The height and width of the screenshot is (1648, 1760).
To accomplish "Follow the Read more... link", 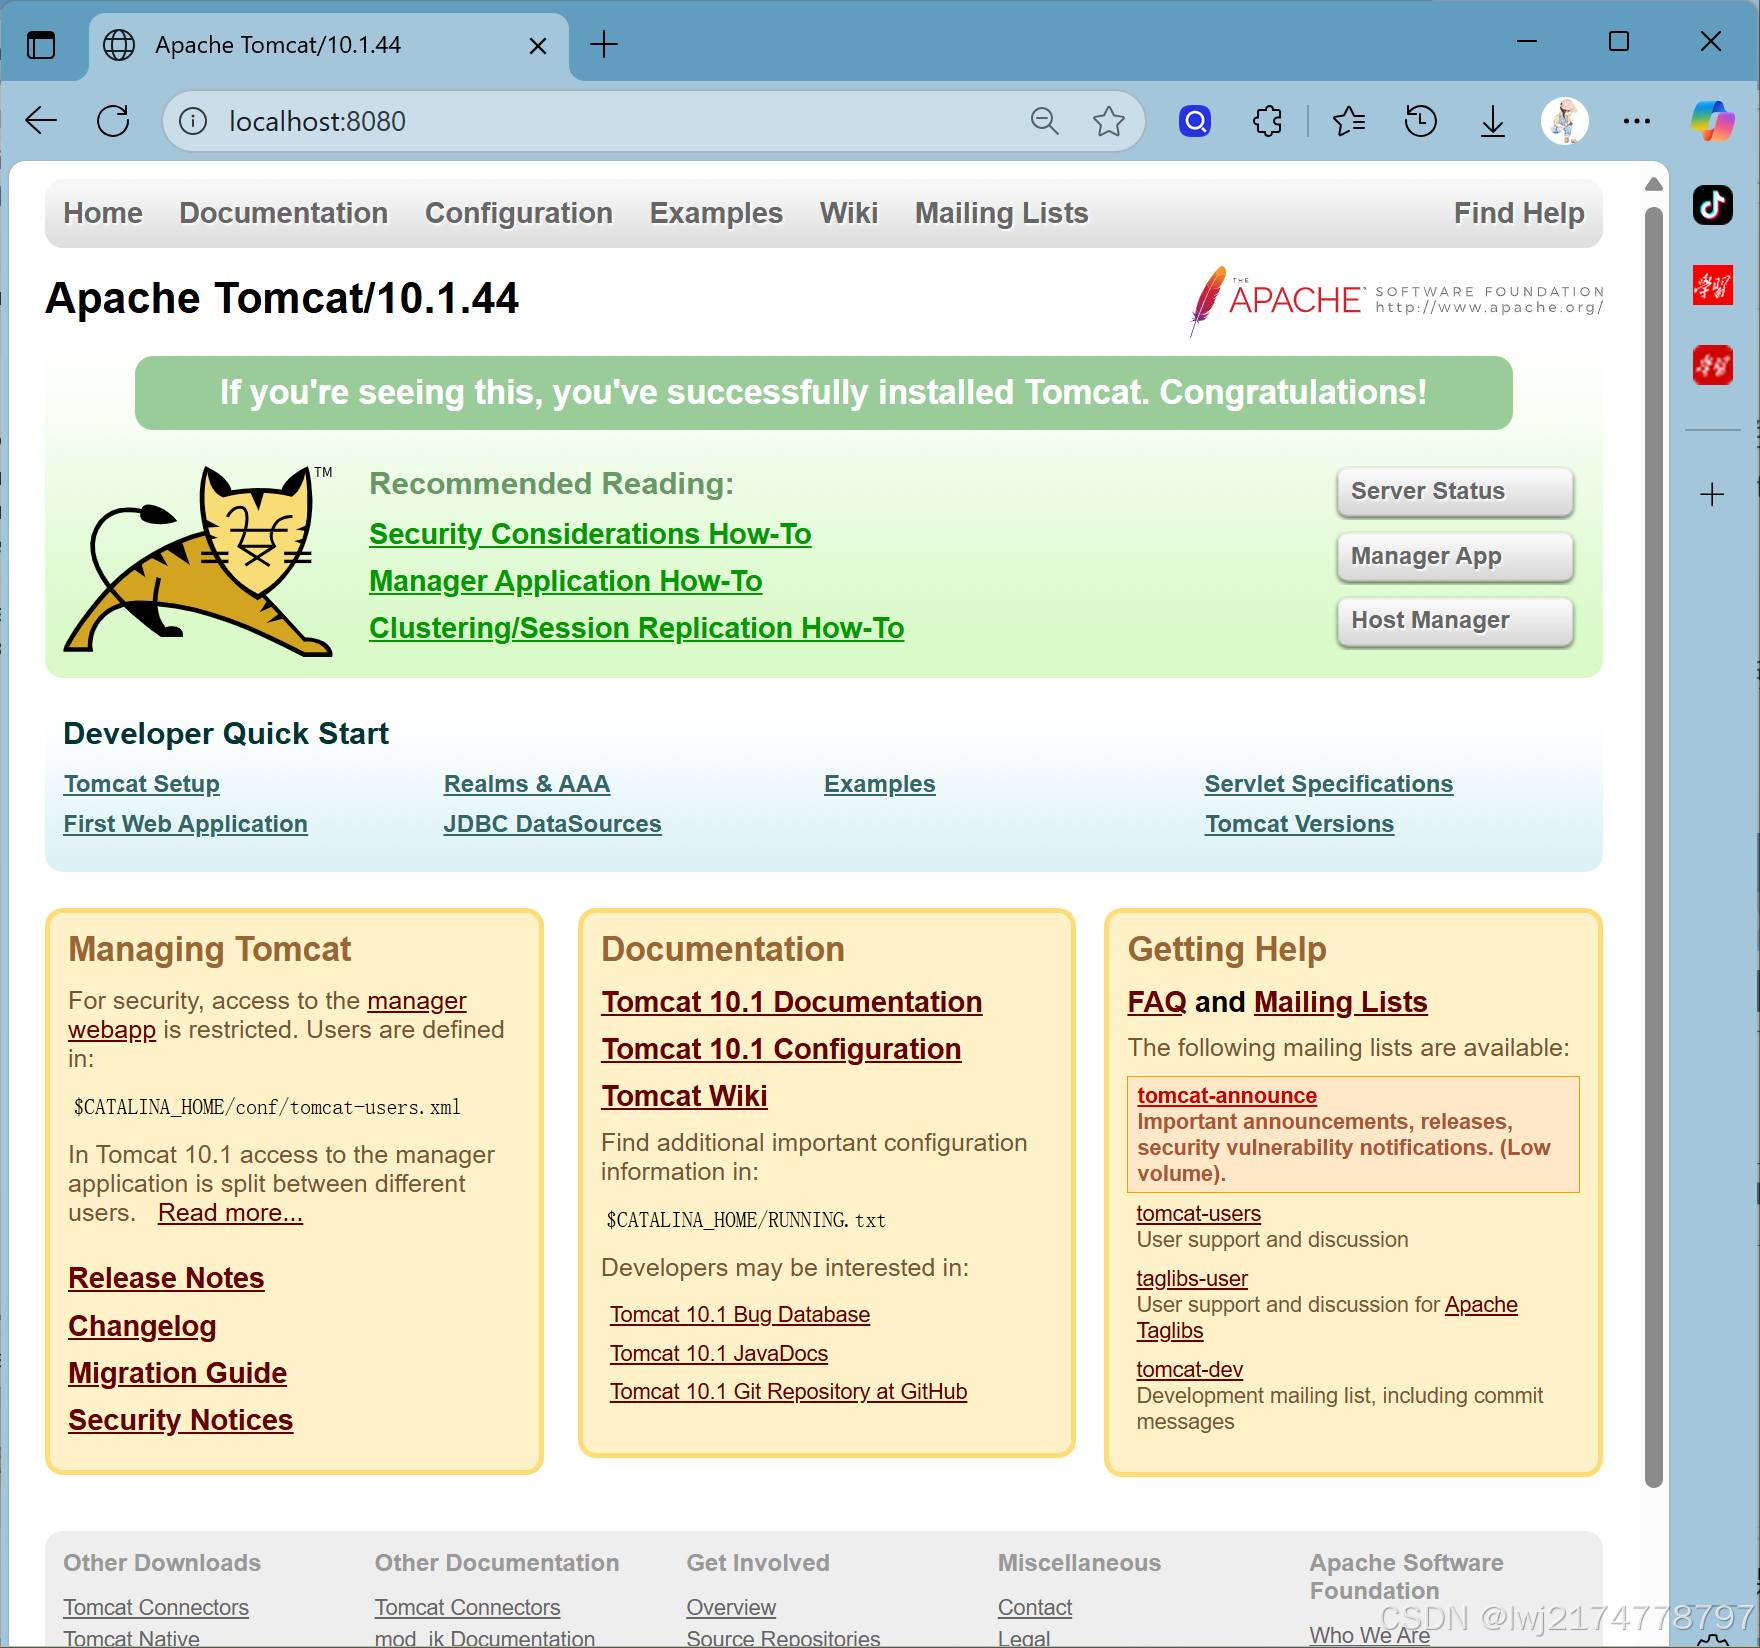I will (230, 1213).
